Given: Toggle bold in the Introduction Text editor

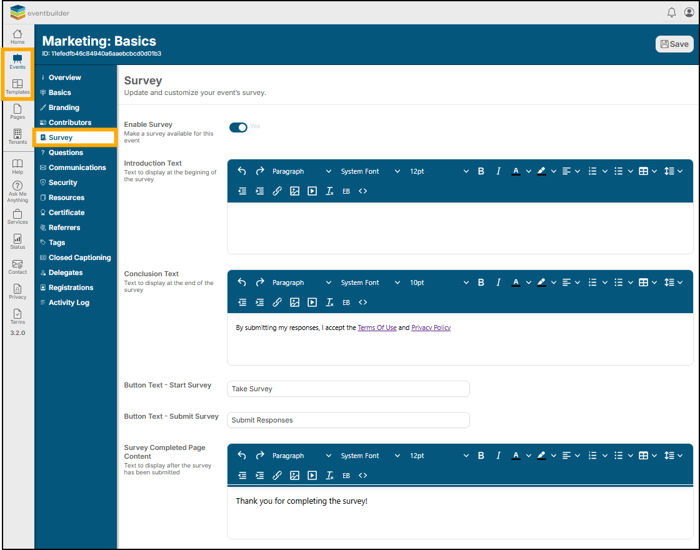Looking at the screenshot, I should [x=481, y=171].
